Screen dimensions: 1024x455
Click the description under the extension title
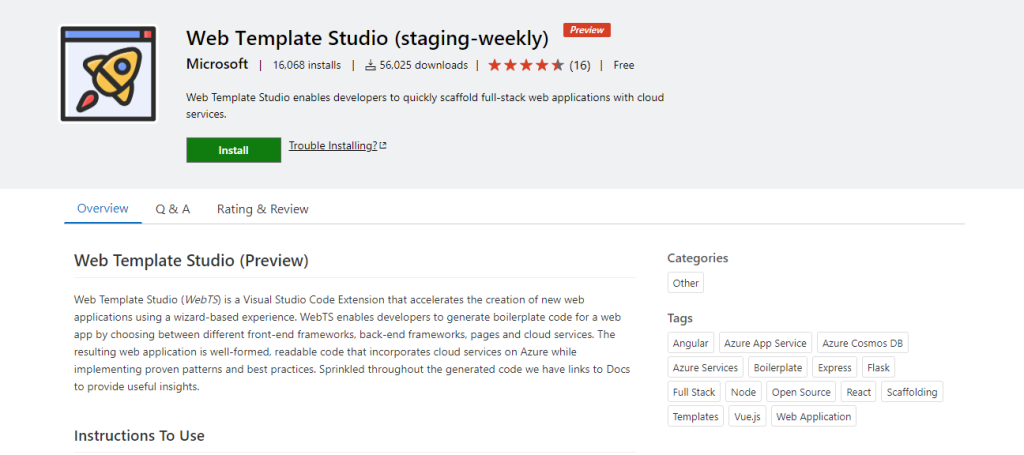[425, 106]
